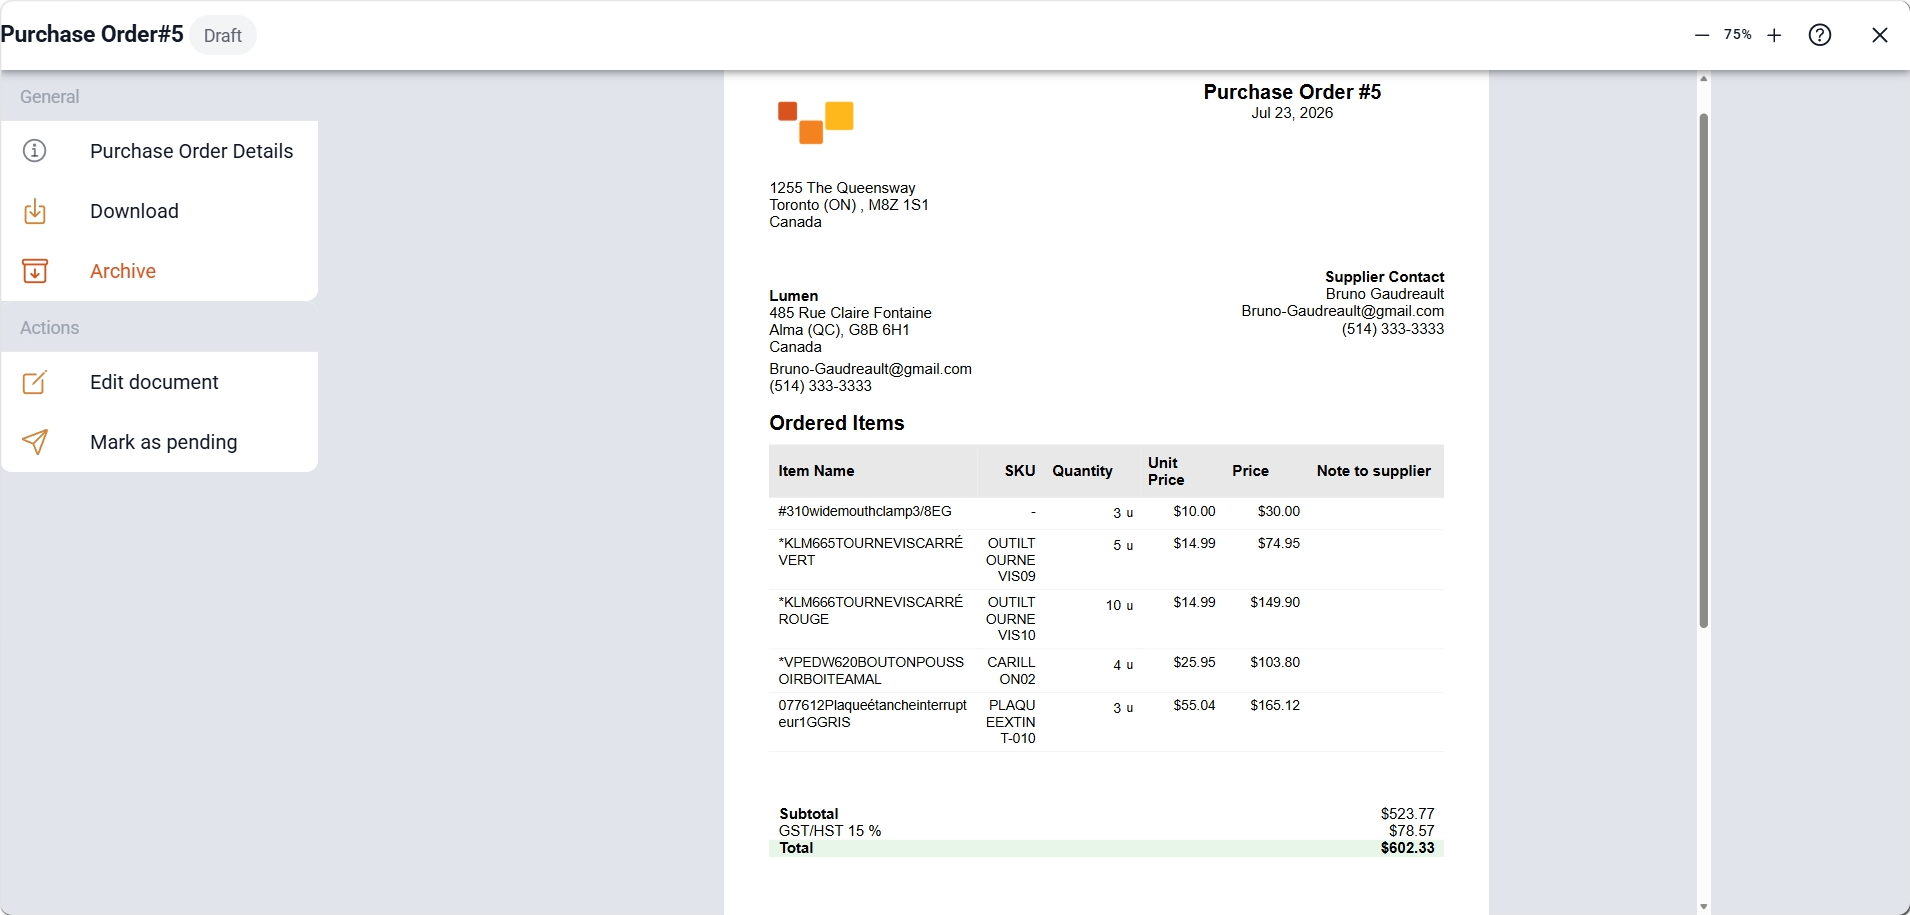Click the GST/HST 15 % label
Viewport: 1910px width, 915px height.
coord(830,831)
